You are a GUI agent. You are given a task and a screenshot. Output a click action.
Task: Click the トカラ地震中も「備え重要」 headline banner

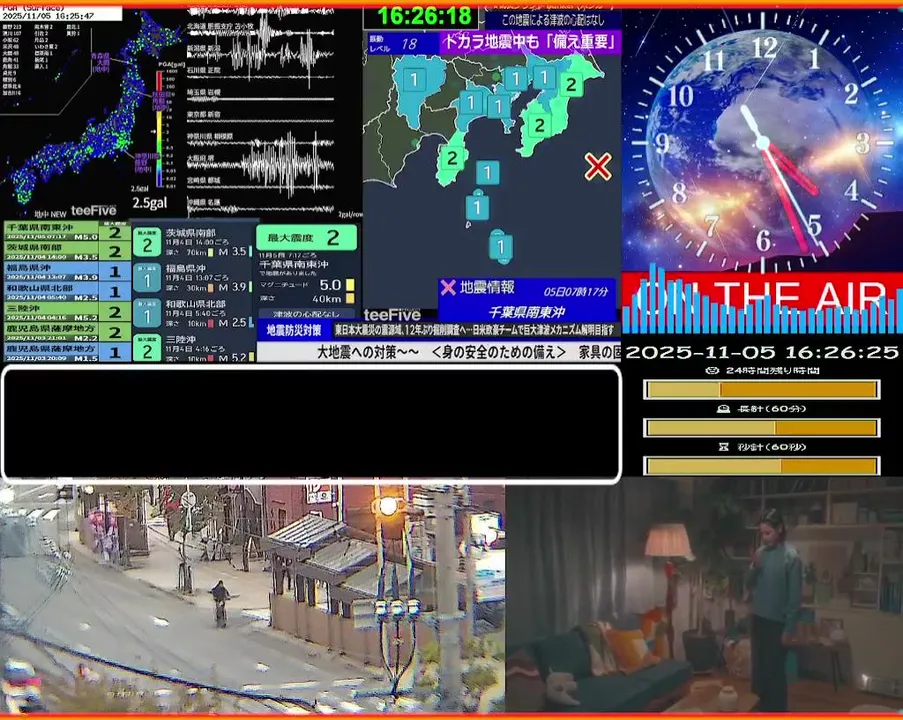click(x=530, y=43)
